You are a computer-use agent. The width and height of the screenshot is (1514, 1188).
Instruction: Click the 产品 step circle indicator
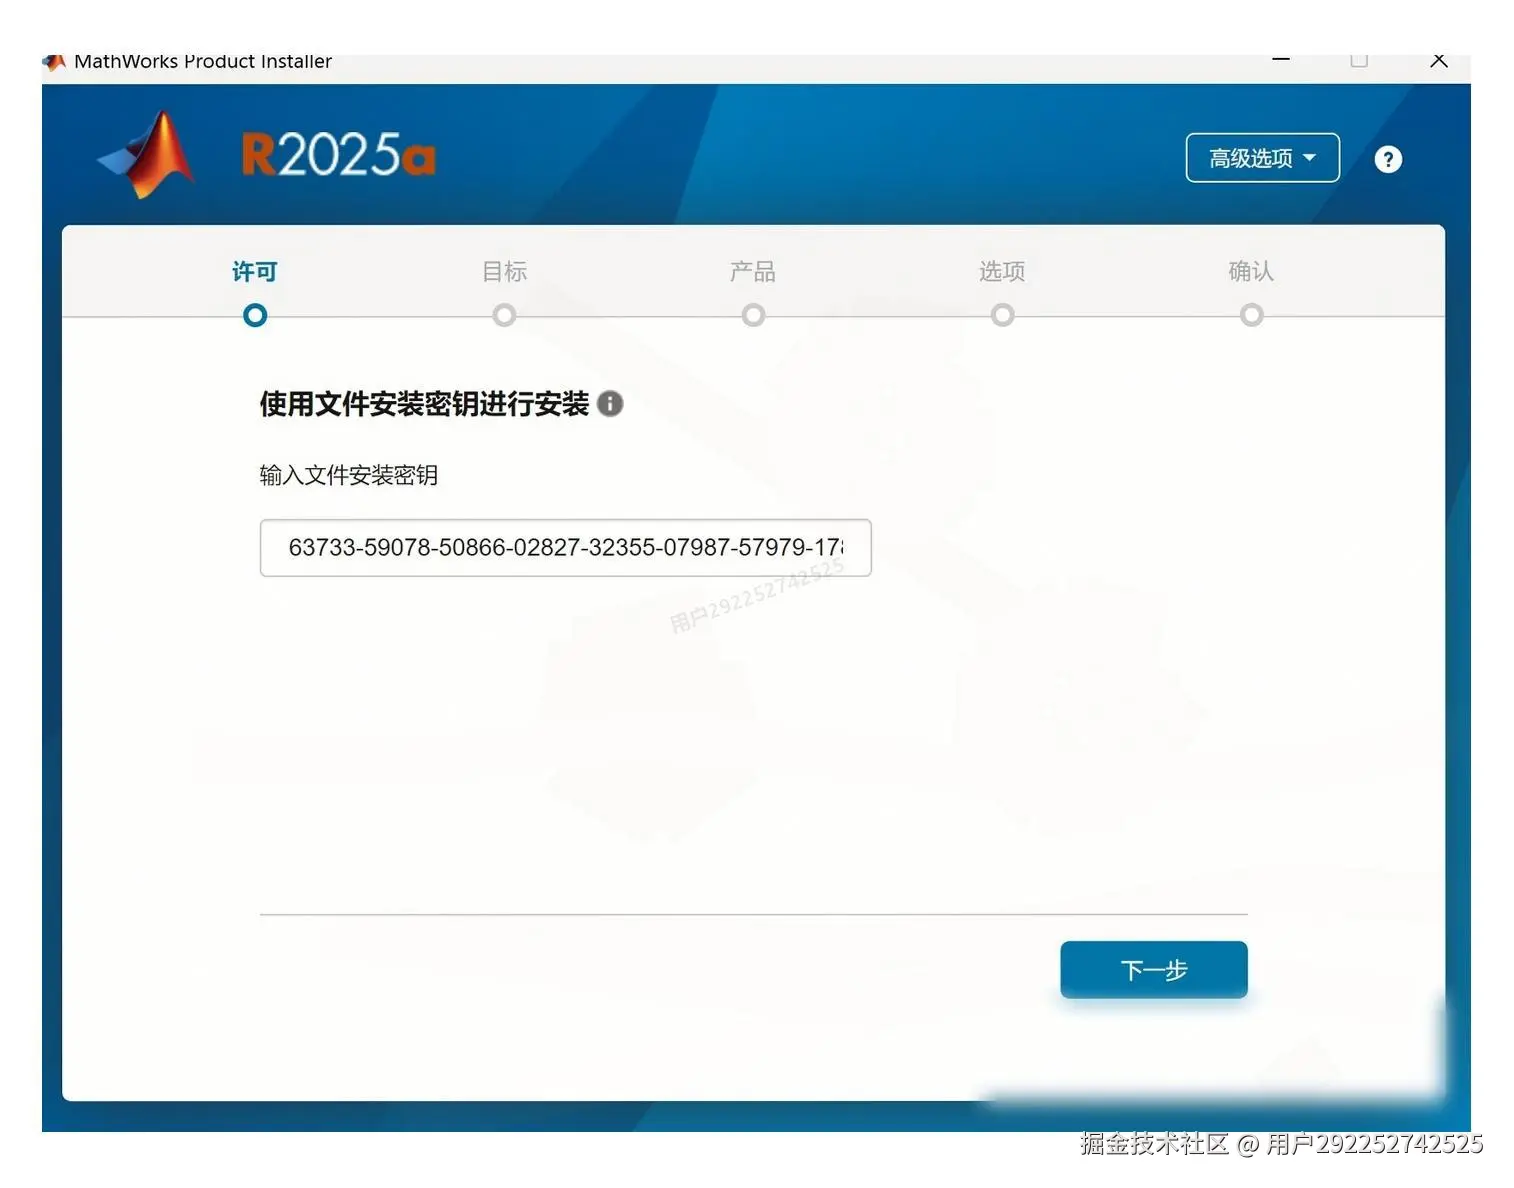(x=753, y=315)
